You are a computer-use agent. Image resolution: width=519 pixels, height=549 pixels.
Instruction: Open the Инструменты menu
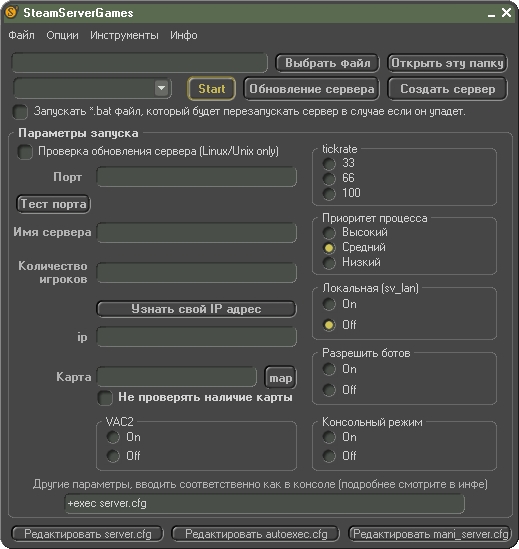(124, 35)
